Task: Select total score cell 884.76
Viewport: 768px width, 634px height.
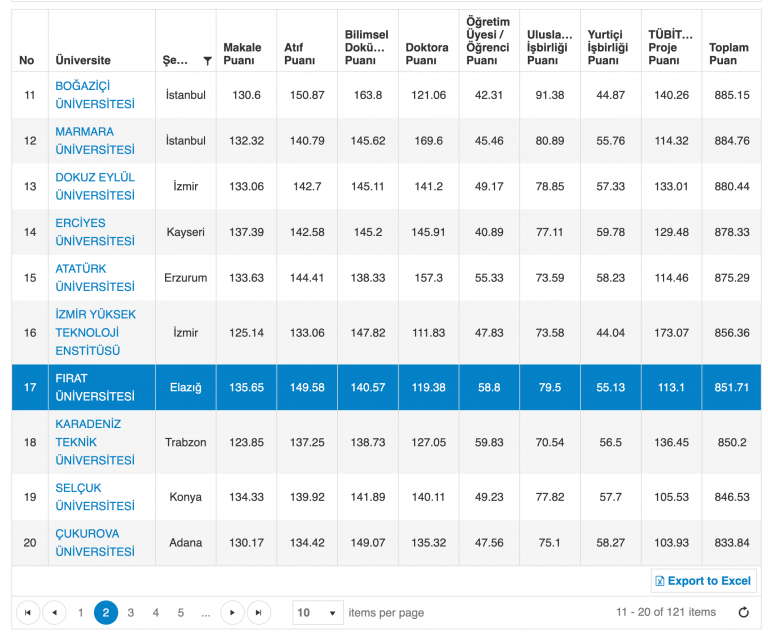Action: (x=732, y=141)
